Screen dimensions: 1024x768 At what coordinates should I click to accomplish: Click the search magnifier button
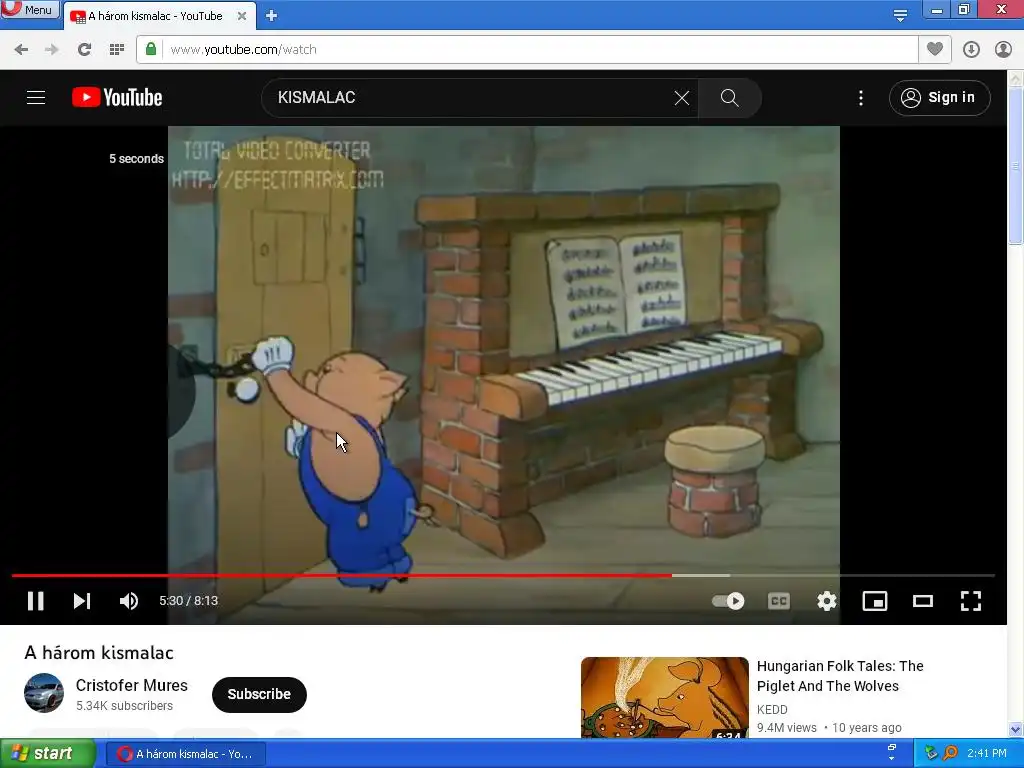[x=729, y=98]
